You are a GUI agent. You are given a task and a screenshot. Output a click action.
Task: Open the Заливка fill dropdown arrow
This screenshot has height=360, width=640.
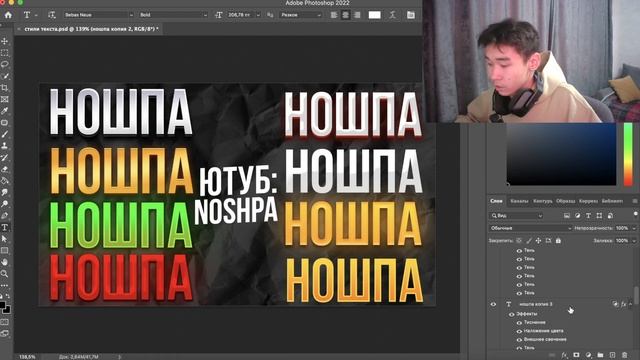[634, 241]
